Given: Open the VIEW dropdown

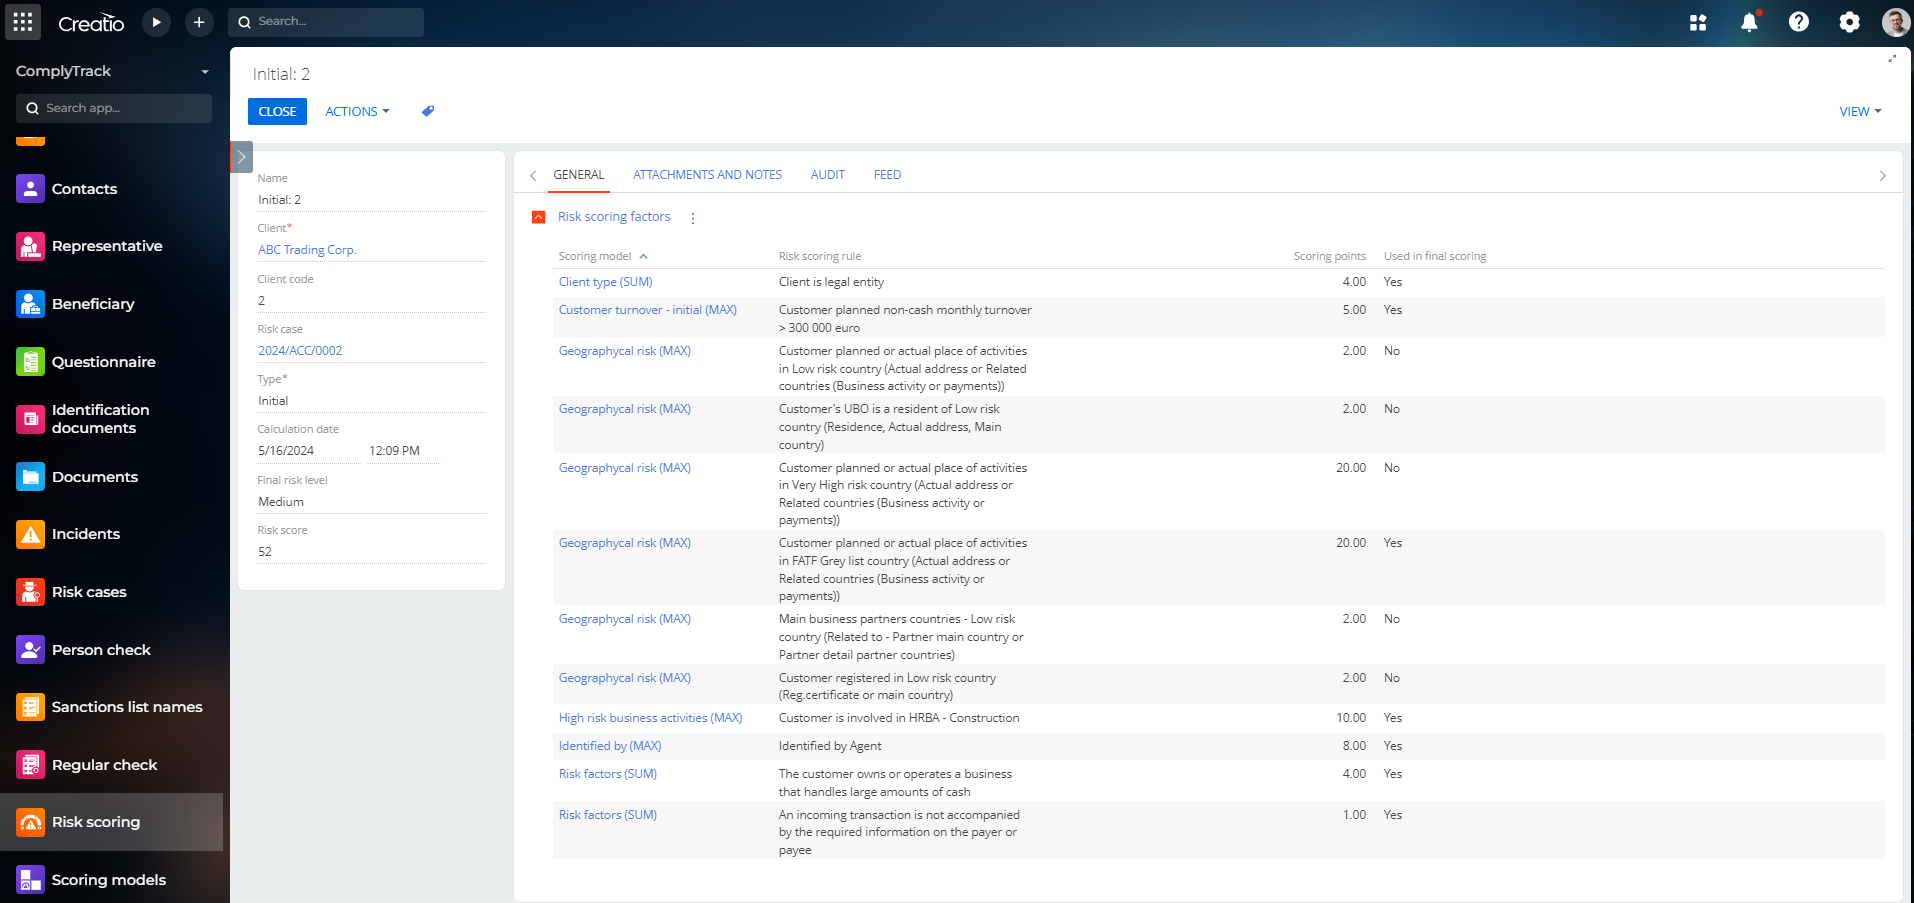Looking at the screenshot, I should 1858,111.
